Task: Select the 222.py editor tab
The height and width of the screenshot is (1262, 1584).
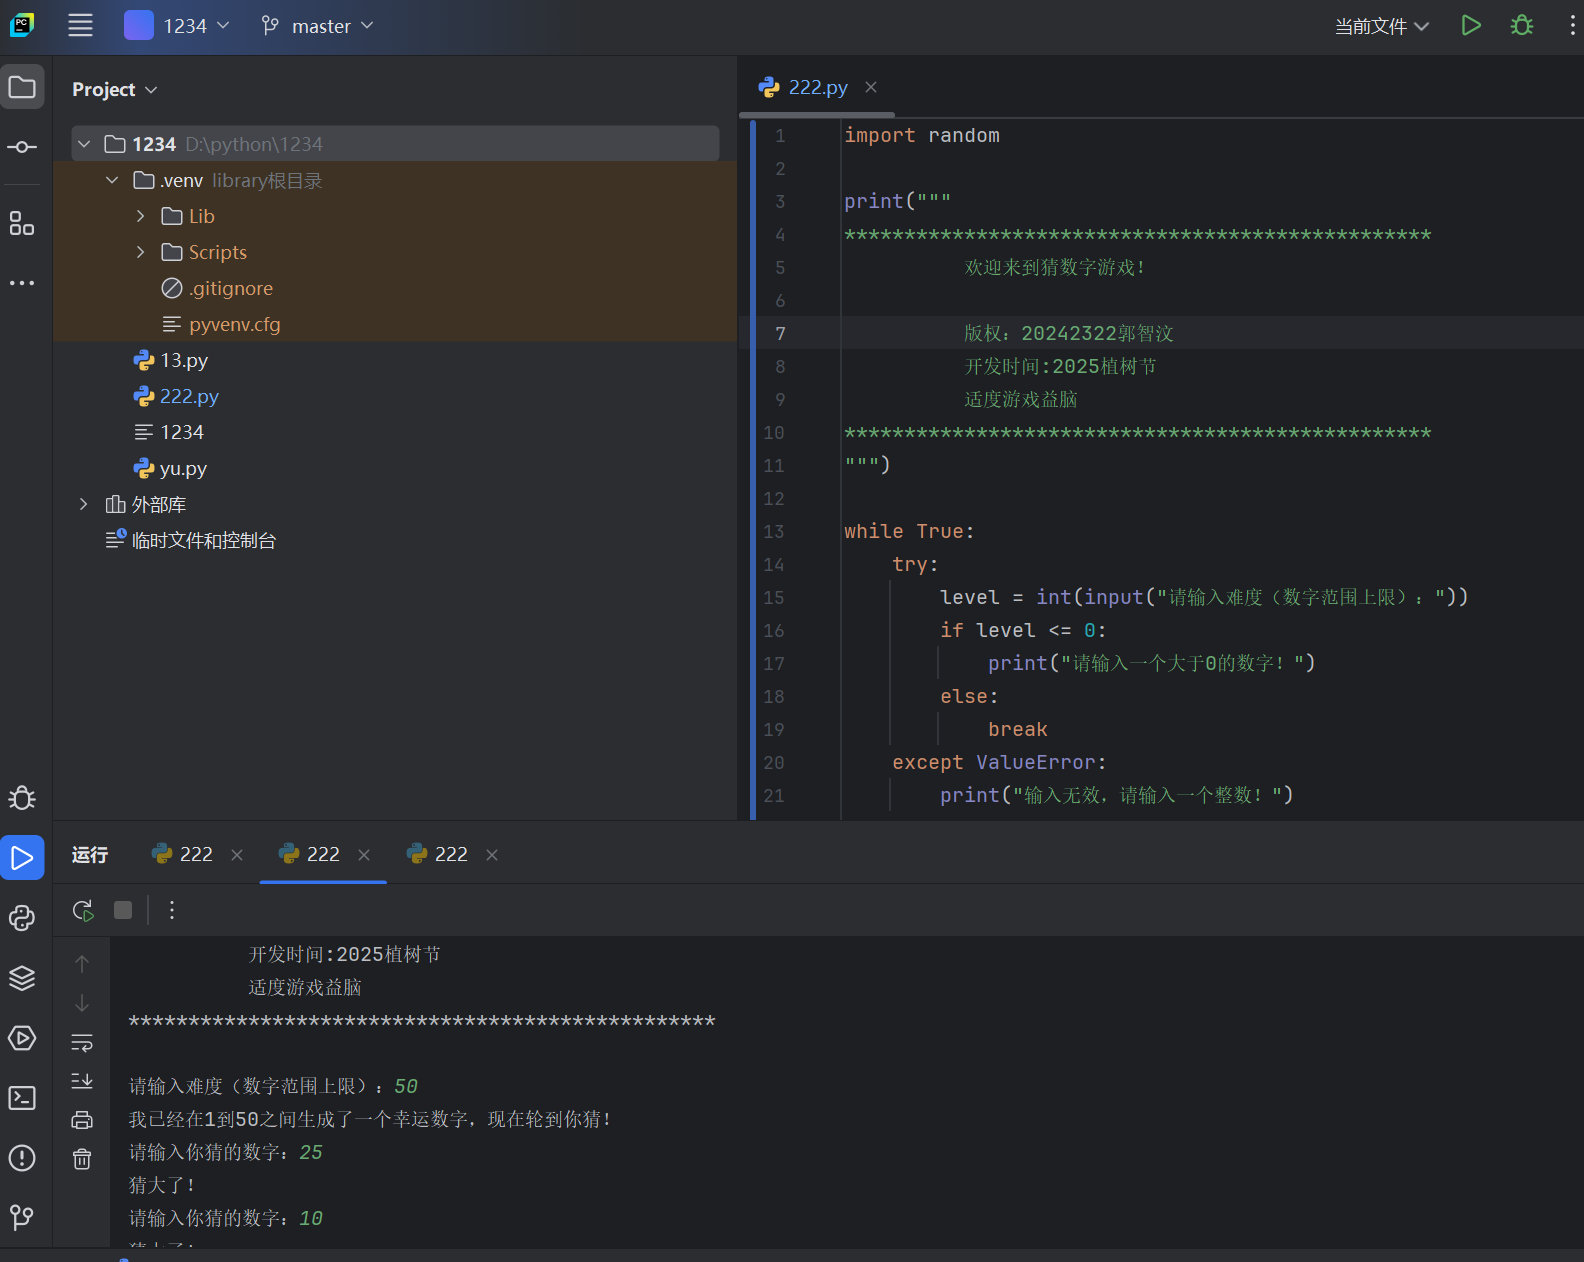Action: [x=816, y=87]
